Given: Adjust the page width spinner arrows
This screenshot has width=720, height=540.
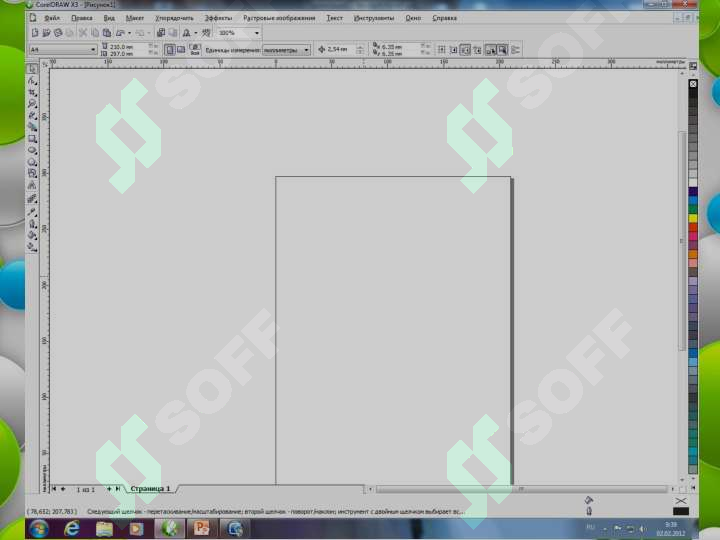Looking at the screenshot, I should 154,46.
